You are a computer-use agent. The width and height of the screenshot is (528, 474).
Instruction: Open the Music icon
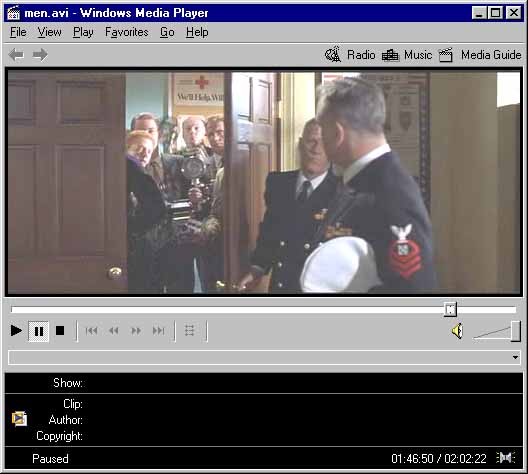click(x=390, y=55)
